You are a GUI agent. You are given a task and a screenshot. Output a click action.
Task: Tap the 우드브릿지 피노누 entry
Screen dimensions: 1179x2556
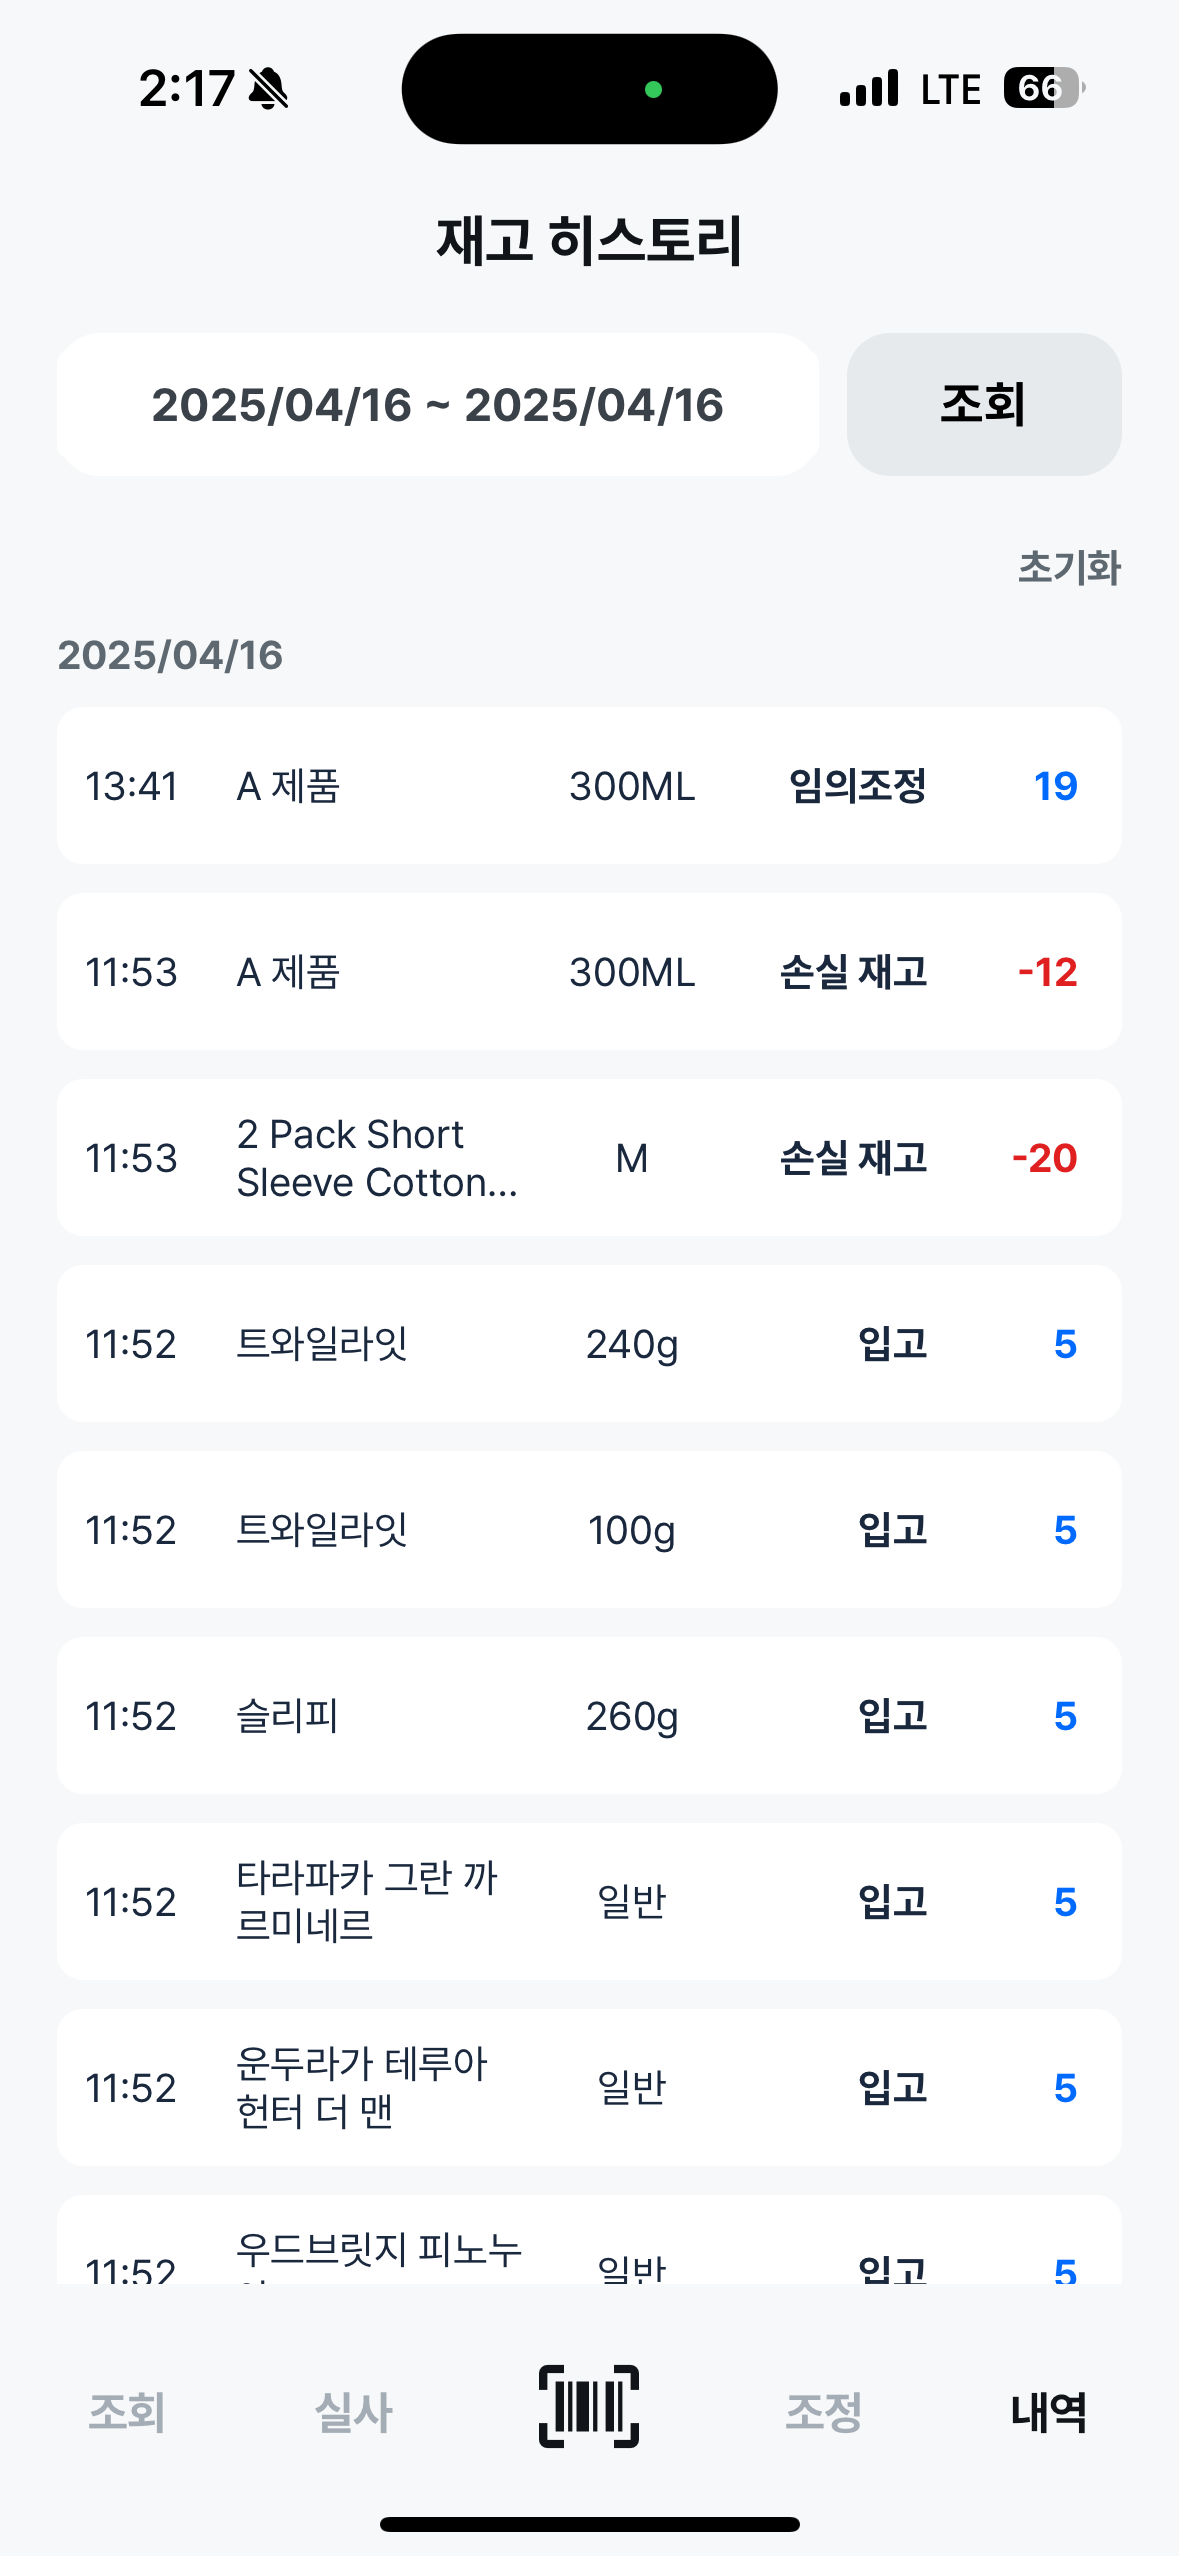(588, 2248)
